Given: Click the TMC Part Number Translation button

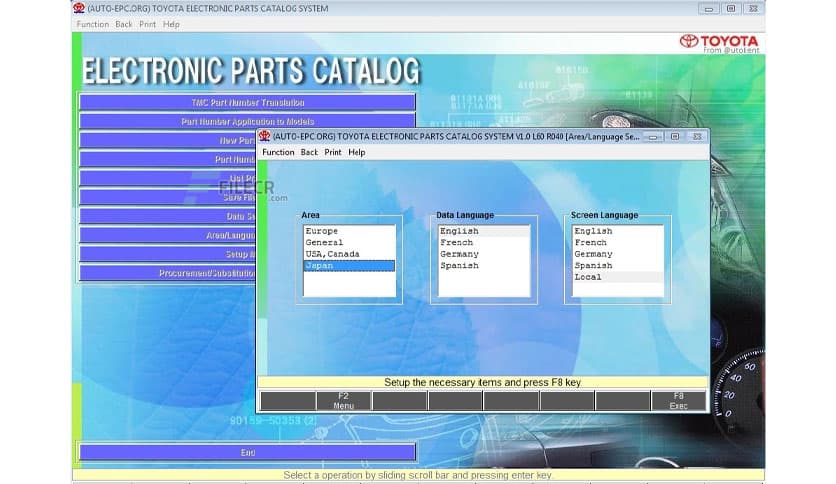Looking at the screenshot, I should point(247,102).
